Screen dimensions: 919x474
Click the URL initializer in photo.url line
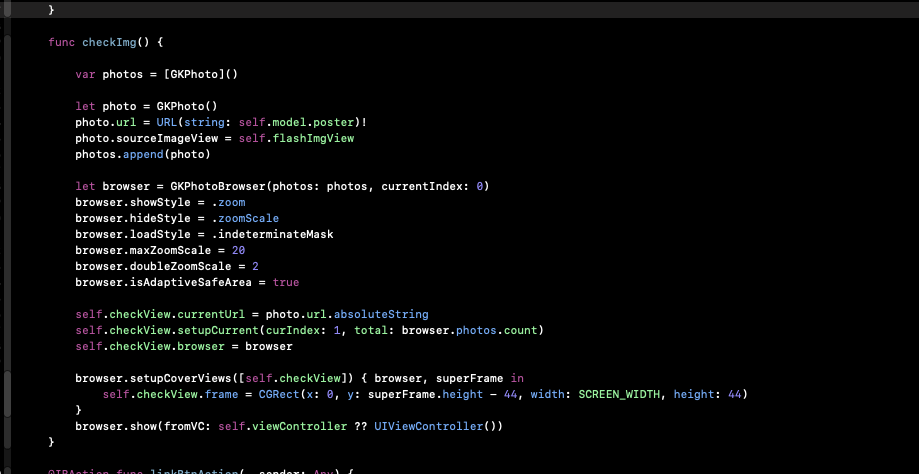166,122
